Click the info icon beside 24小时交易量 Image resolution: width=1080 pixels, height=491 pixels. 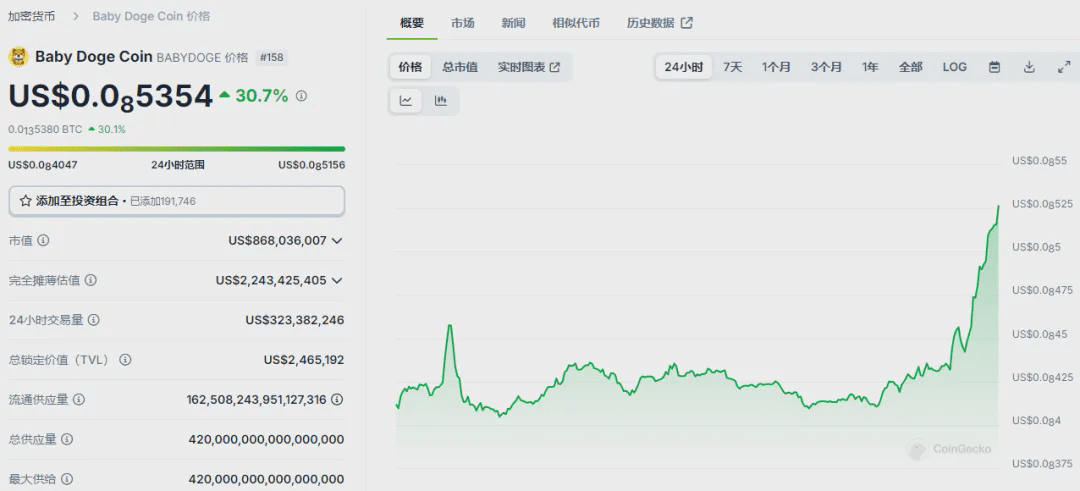[x=94, y=320]
